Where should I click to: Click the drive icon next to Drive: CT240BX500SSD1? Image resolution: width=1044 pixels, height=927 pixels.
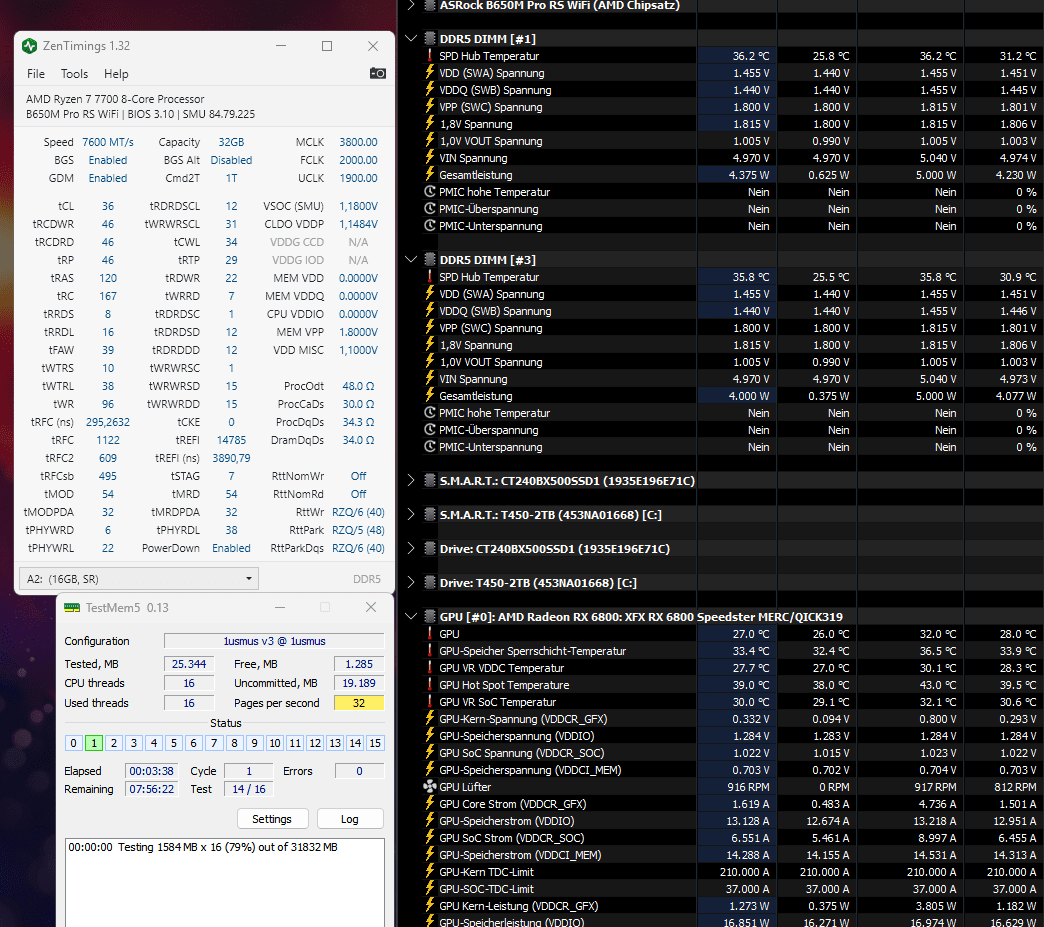tap(430, 549)
